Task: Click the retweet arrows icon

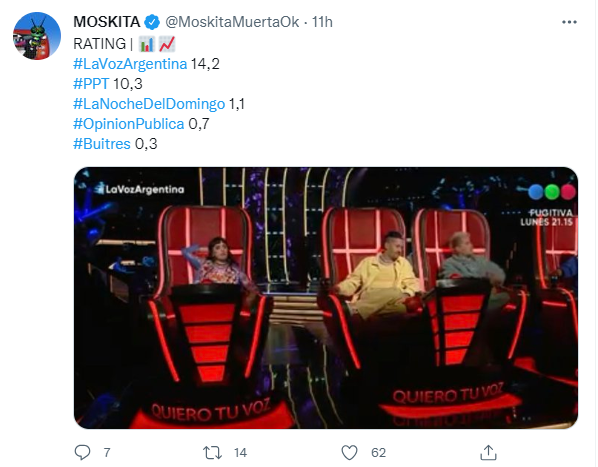Action: click(x=212, y=453)
